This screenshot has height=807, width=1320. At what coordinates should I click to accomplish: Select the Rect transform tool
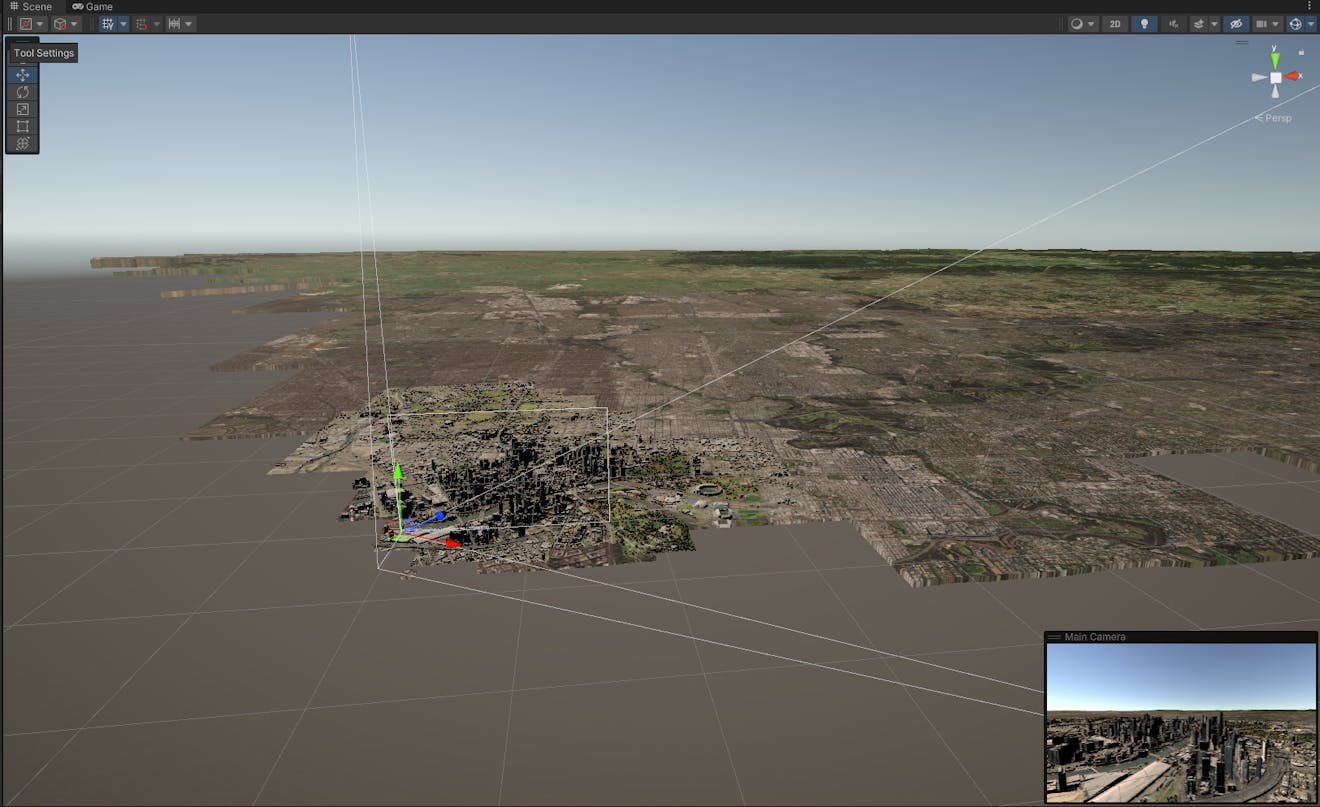coord(22,126)
